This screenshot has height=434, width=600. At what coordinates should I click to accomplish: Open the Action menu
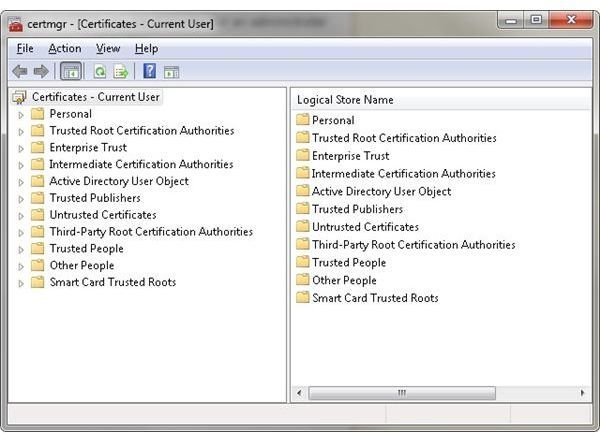coord(65,49)
